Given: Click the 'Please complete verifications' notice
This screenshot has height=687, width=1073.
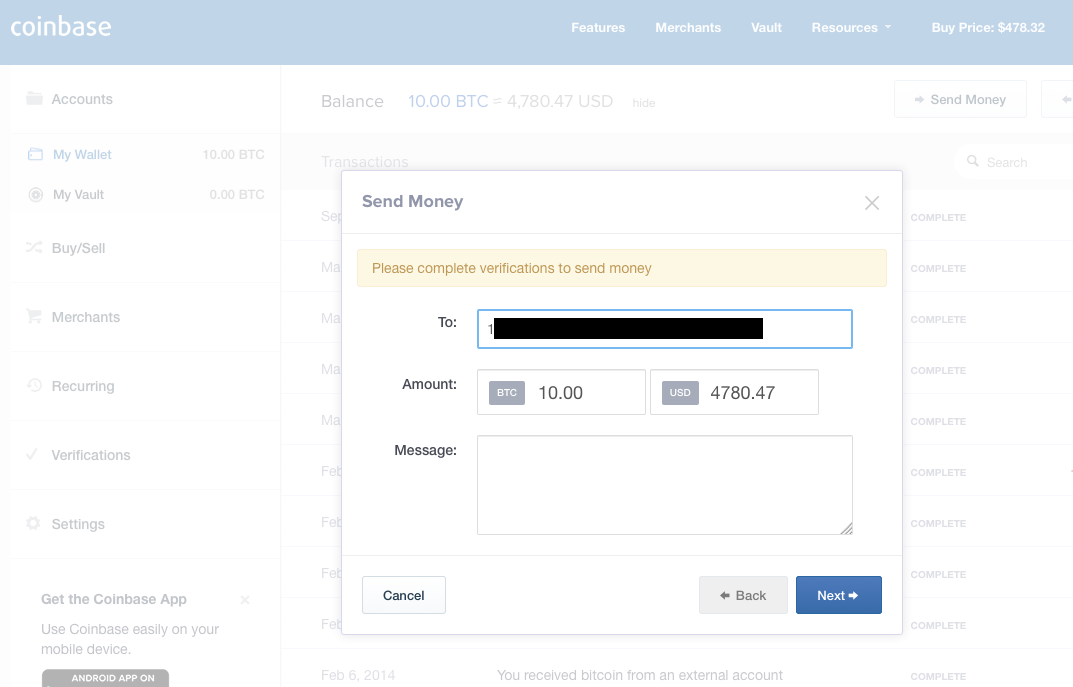Looking at the screenshot, I should click(621, 268).
